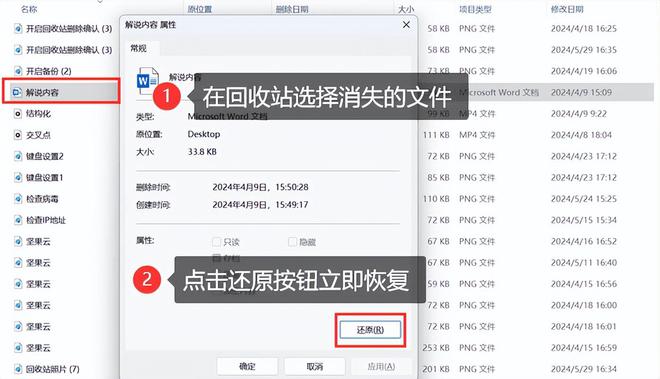Screen dimensions: 660x379
Task: Click the Word icon beside 解说内容 in list
Action: tap(17, 92)
